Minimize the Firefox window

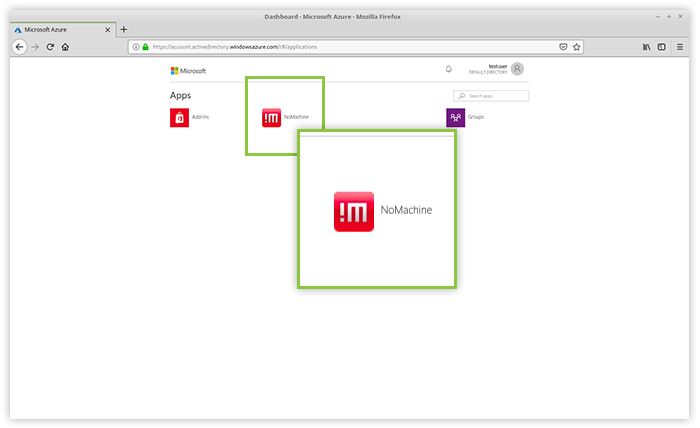[x=658, y=17]
